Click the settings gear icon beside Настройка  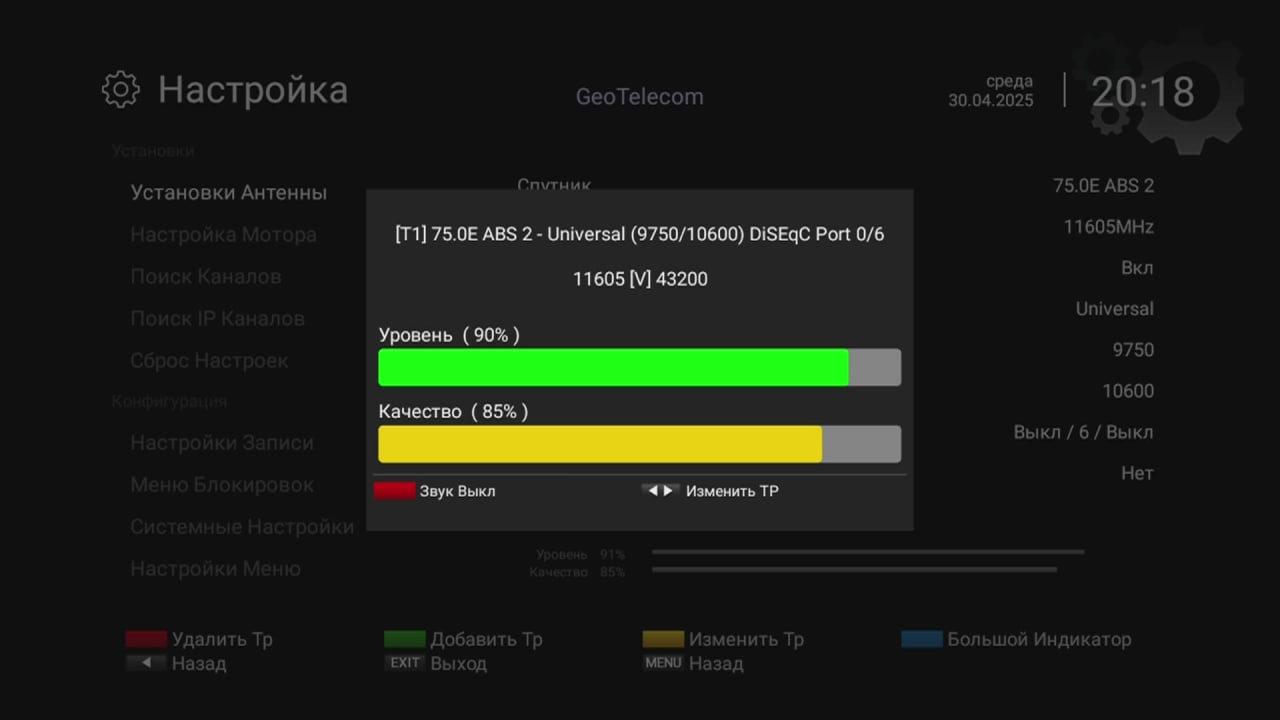[x=121, y=90]
